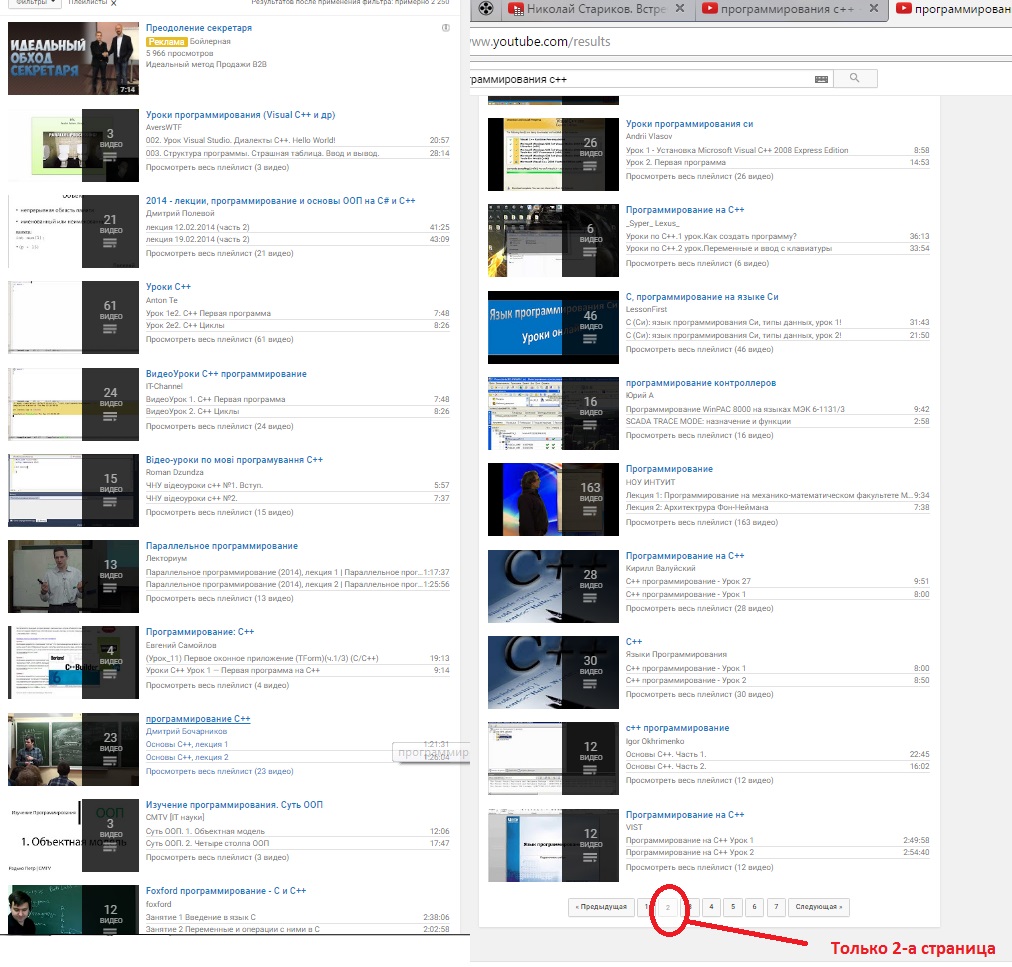Go to the previous page with '« Предыдущая'
The image size is (1012, 967).
(603, 907)
